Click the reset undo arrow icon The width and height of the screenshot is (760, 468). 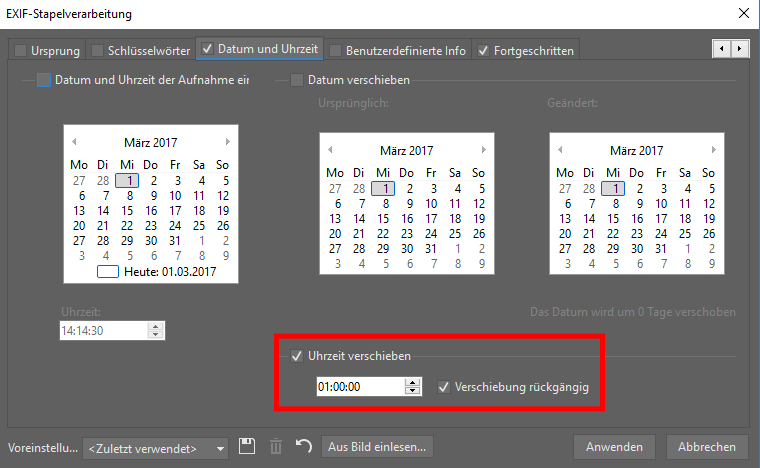pyautogui.click(x=304, y=447)
